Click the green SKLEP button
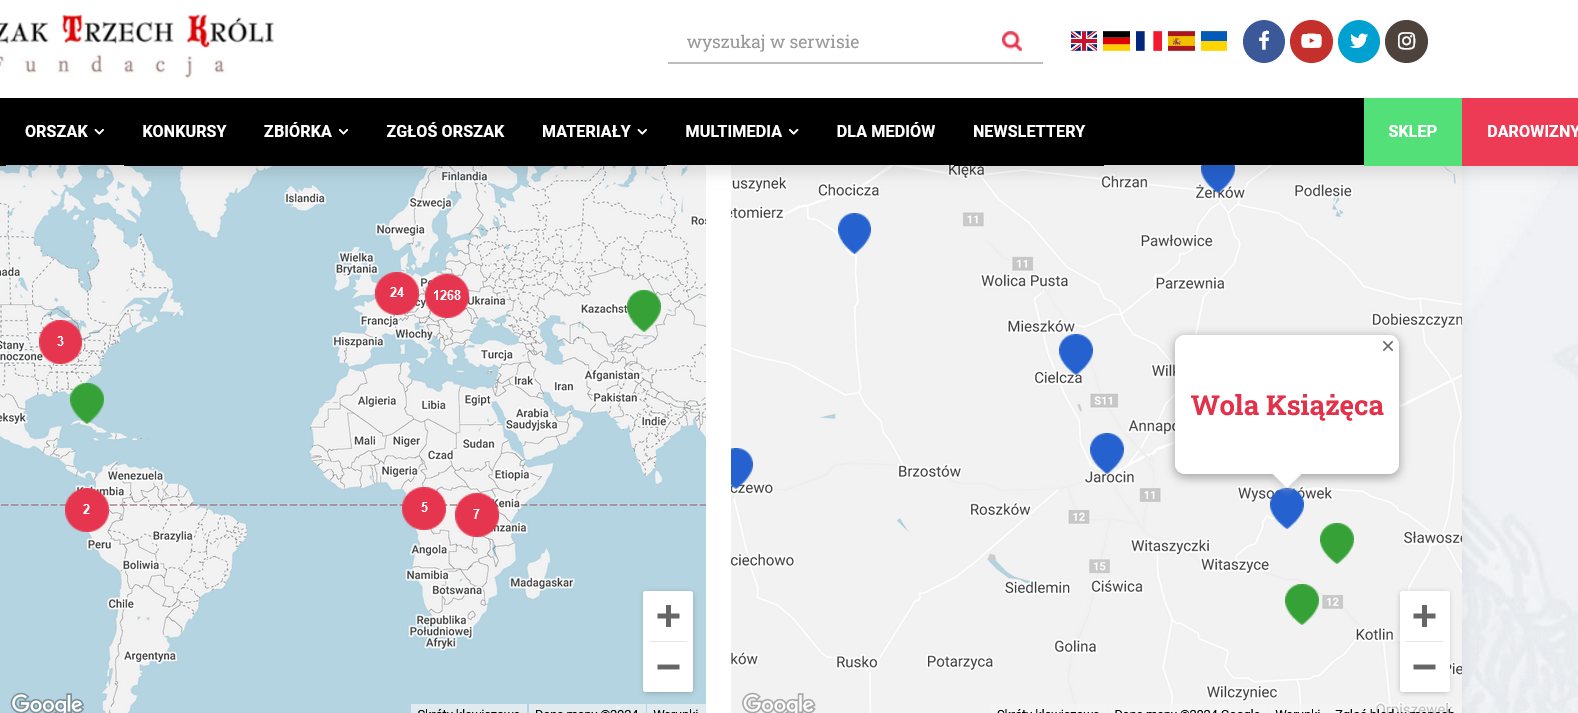 pyautogui.click(x=1412, y=131)
